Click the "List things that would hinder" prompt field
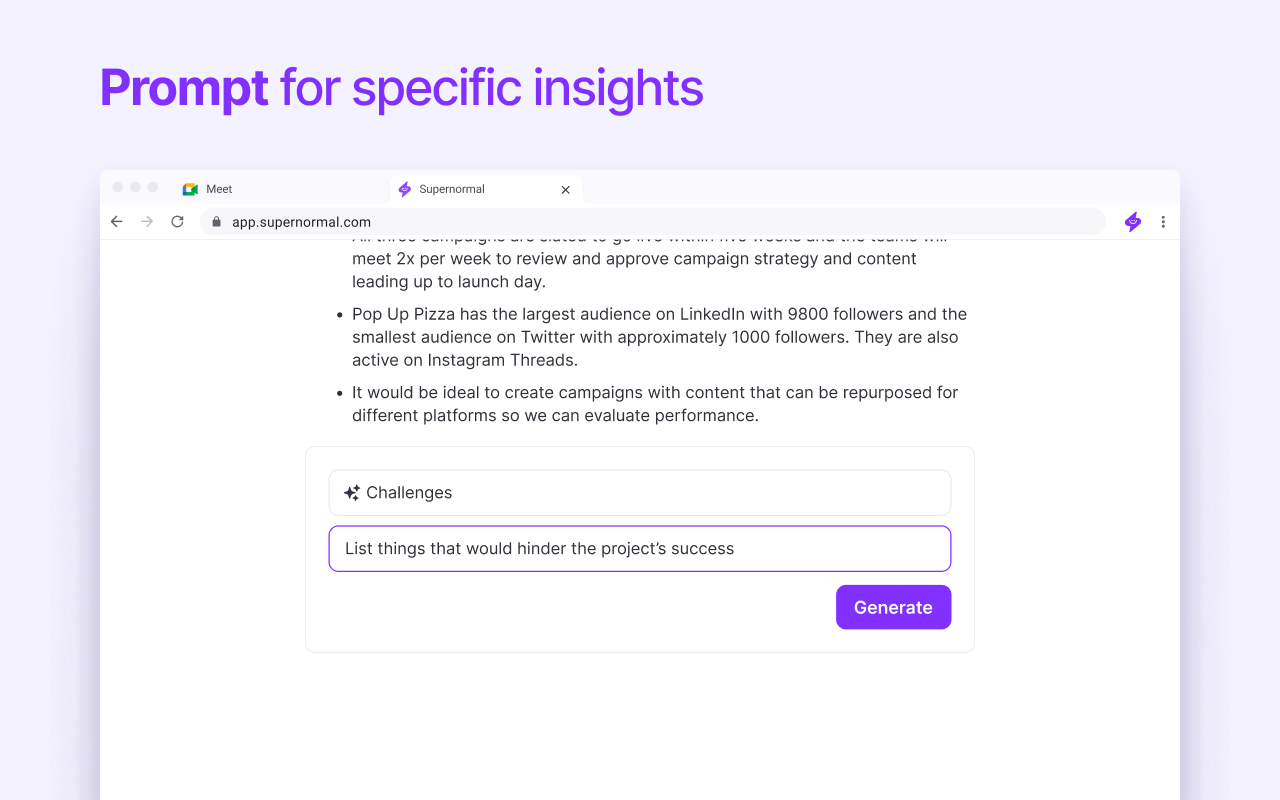 coord(640,549)
